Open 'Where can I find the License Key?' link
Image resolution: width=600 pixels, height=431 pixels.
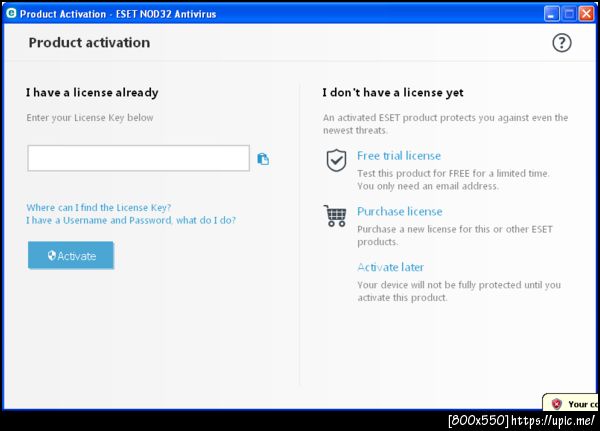(x=99, y=207)
